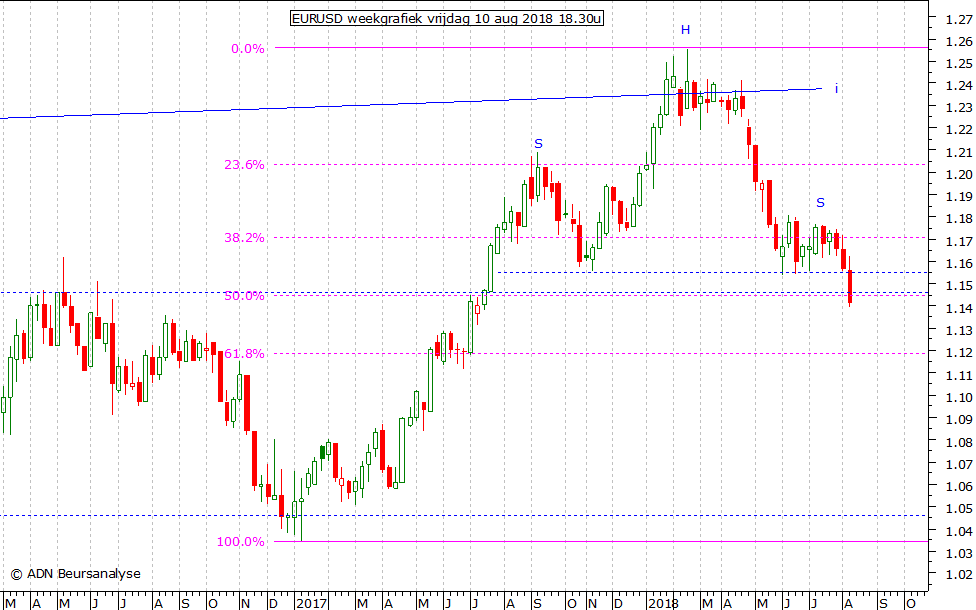
Task: Pick the '1.15' price axis label
Action: point(959,286)
